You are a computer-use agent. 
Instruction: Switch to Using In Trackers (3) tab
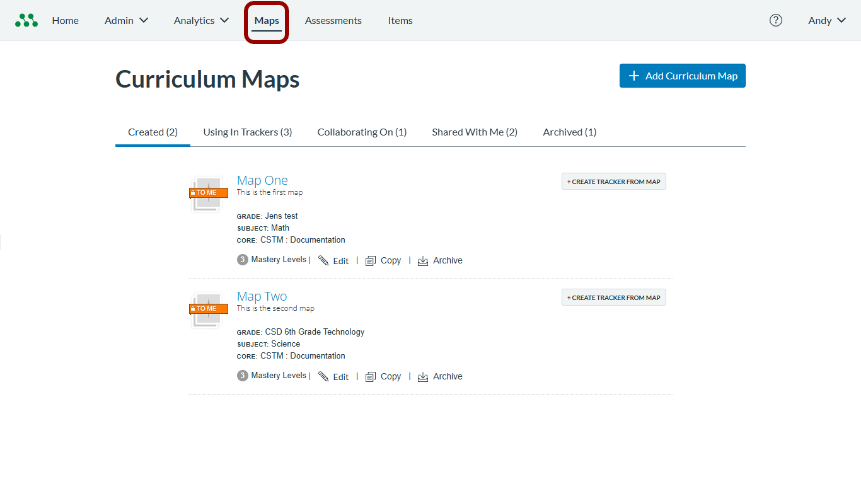(248, 132)
